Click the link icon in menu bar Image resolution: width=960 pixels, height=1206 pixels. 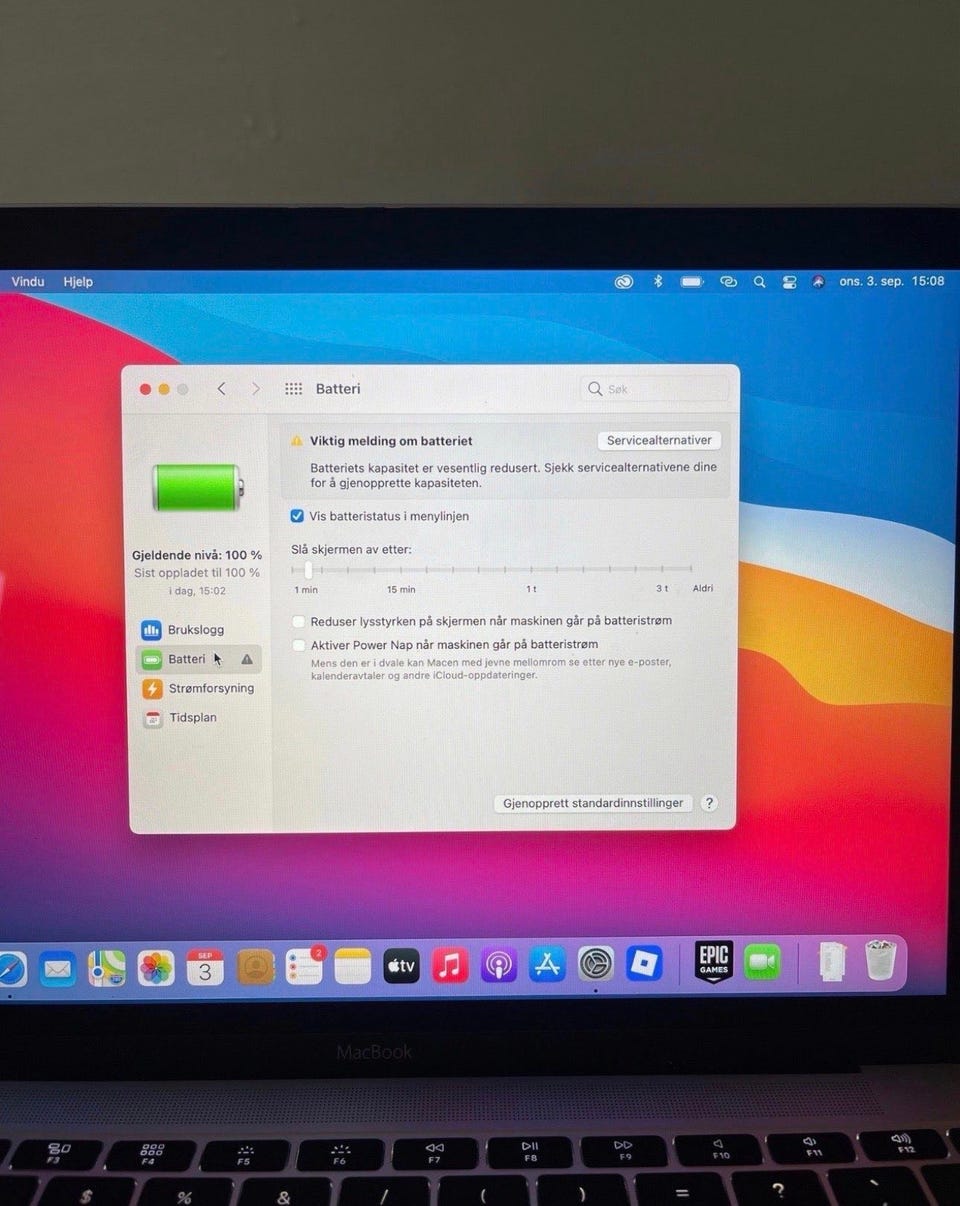click(729, 282)
